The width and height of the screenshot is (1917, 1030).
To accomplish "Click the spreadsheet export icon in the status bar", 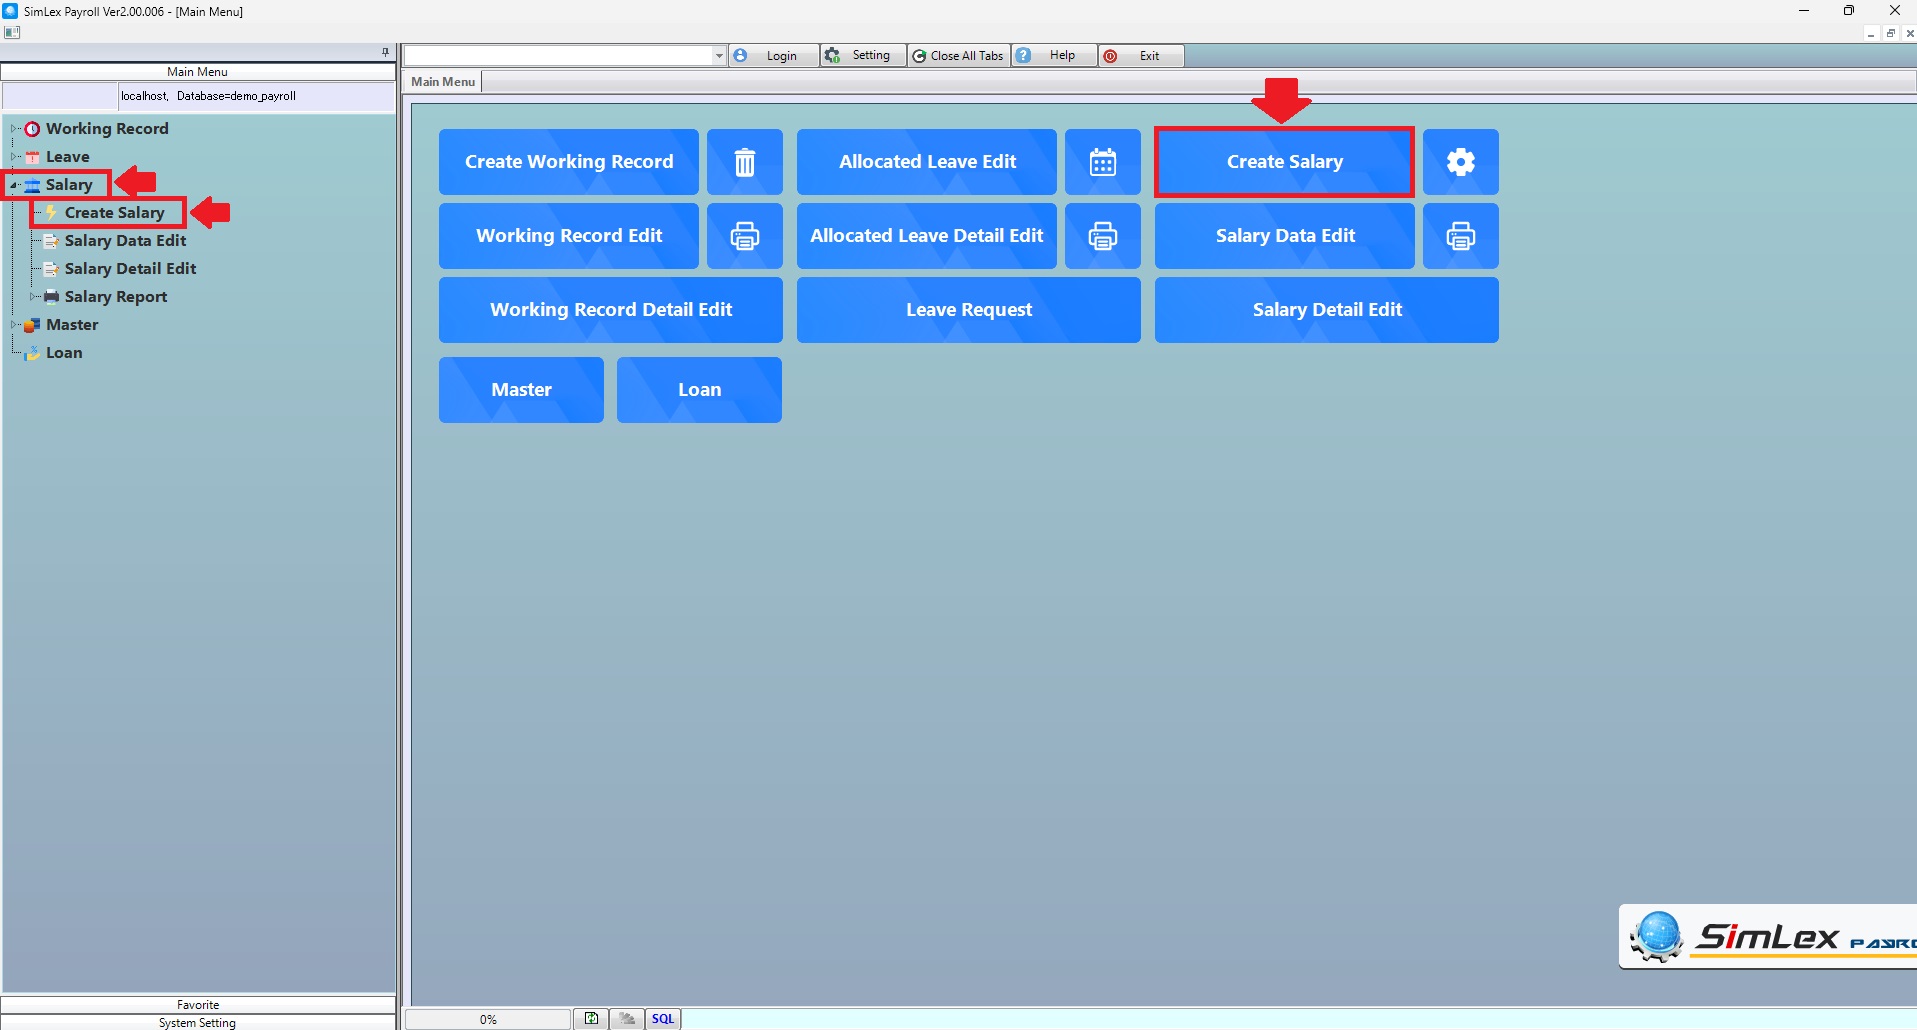I will tap(592, 1019).
